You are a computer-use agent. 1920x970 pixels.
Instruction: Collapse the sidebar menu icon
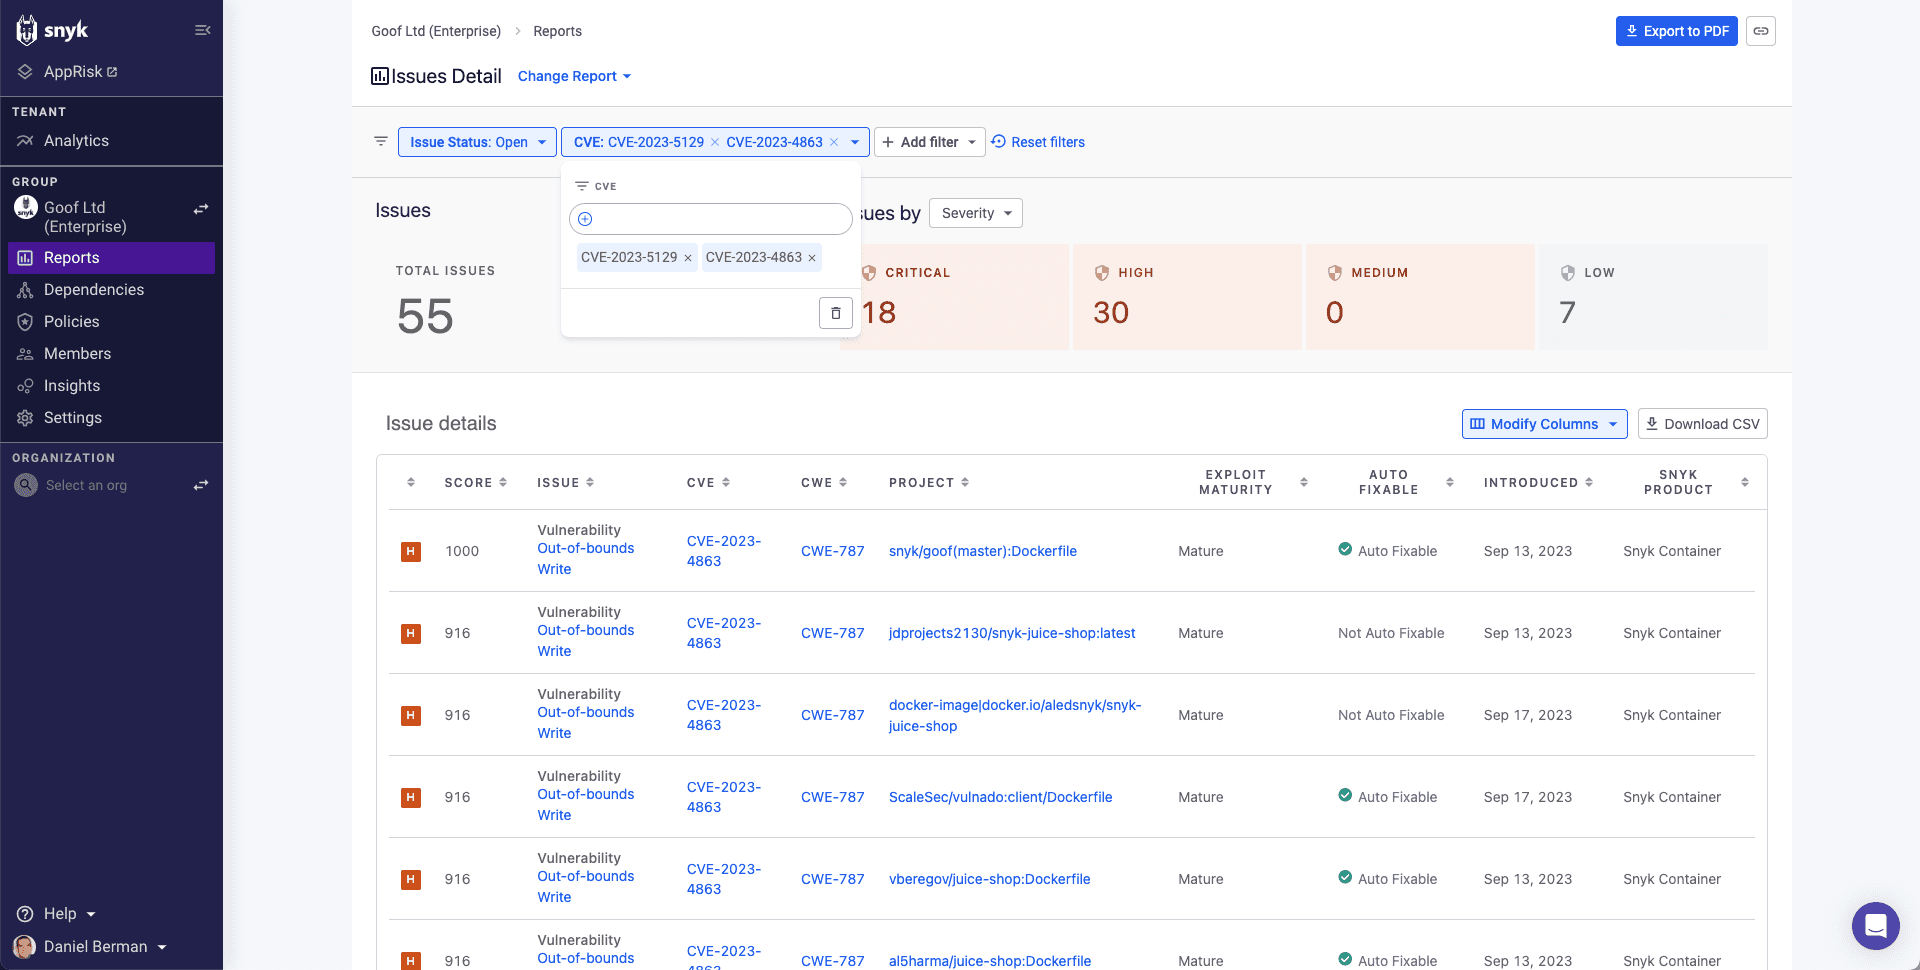(x=202, y=30)
